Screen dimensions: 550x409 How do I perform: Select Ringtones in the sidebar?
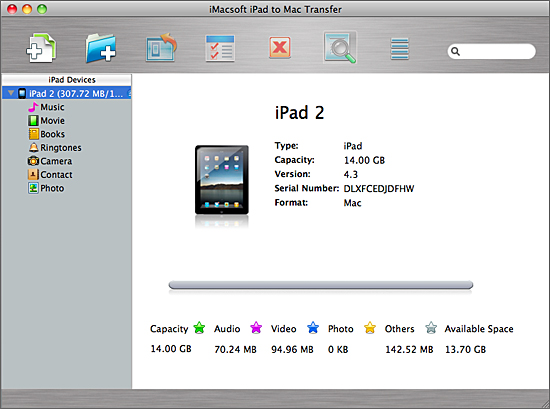[x=55, y=148]
